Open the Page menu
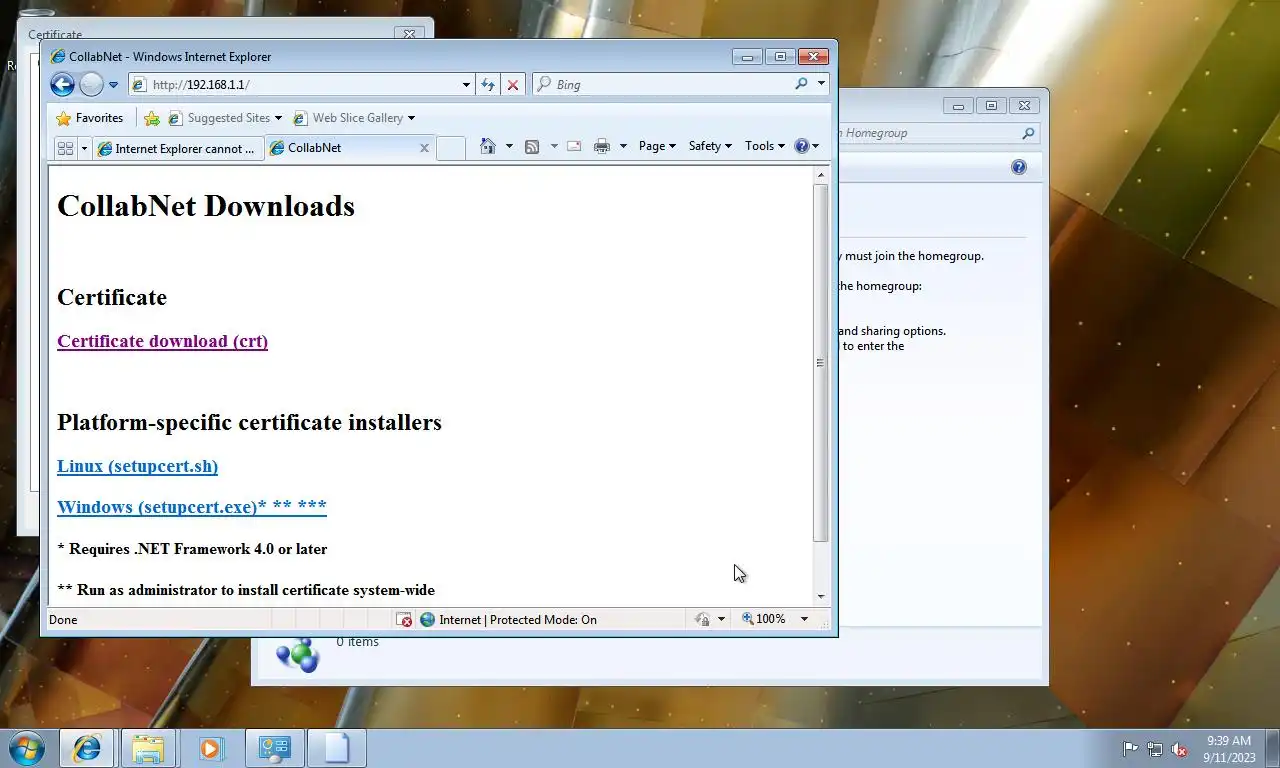 point(657,146)
